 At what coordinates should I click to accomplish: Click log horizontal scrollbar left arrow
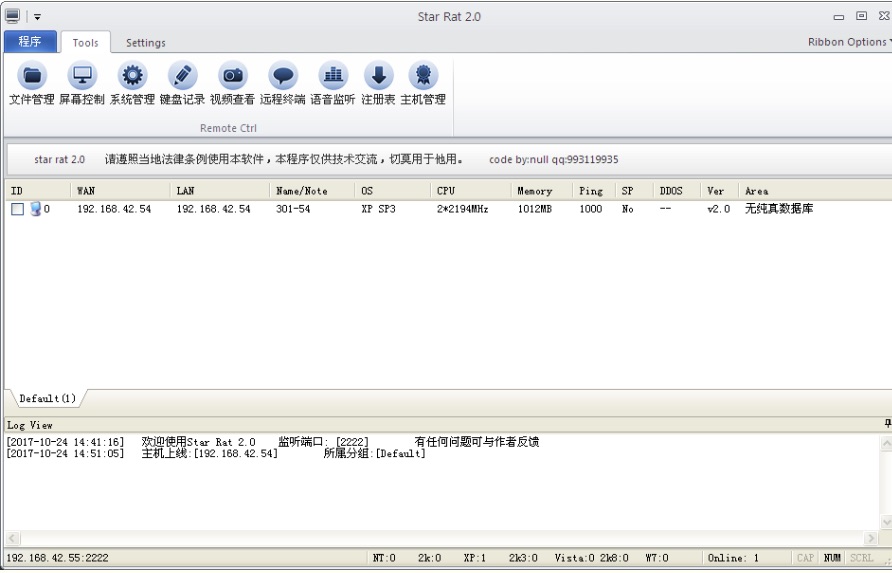tap(13, 538)
